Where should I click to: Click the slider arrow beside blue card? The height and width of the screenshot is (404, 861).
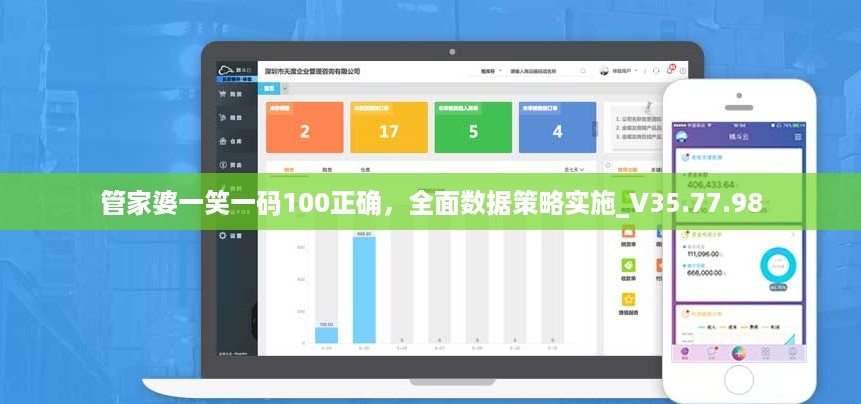click(594, 128)
